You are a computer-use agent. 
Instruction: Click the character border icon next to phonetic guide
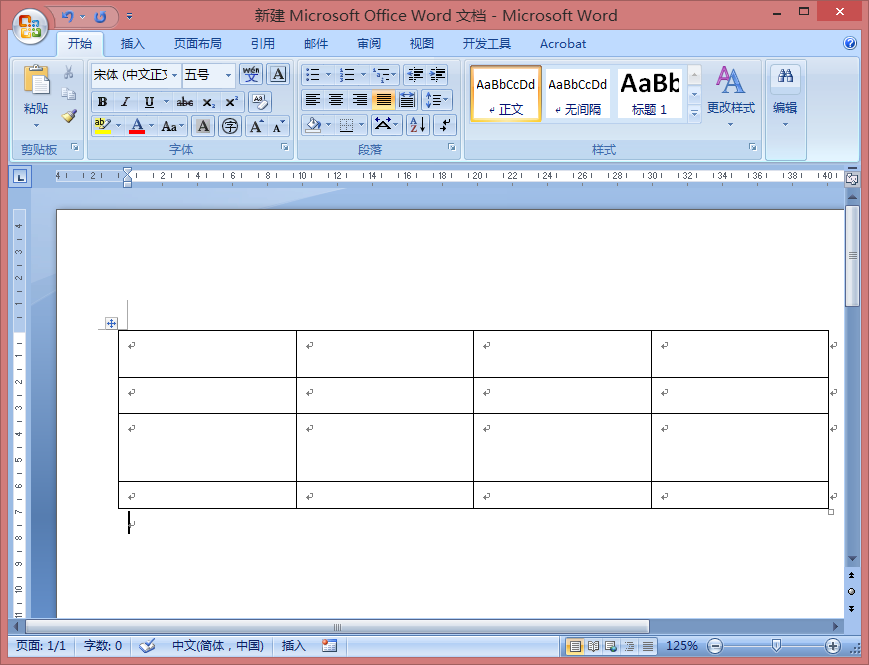point(278,74)
